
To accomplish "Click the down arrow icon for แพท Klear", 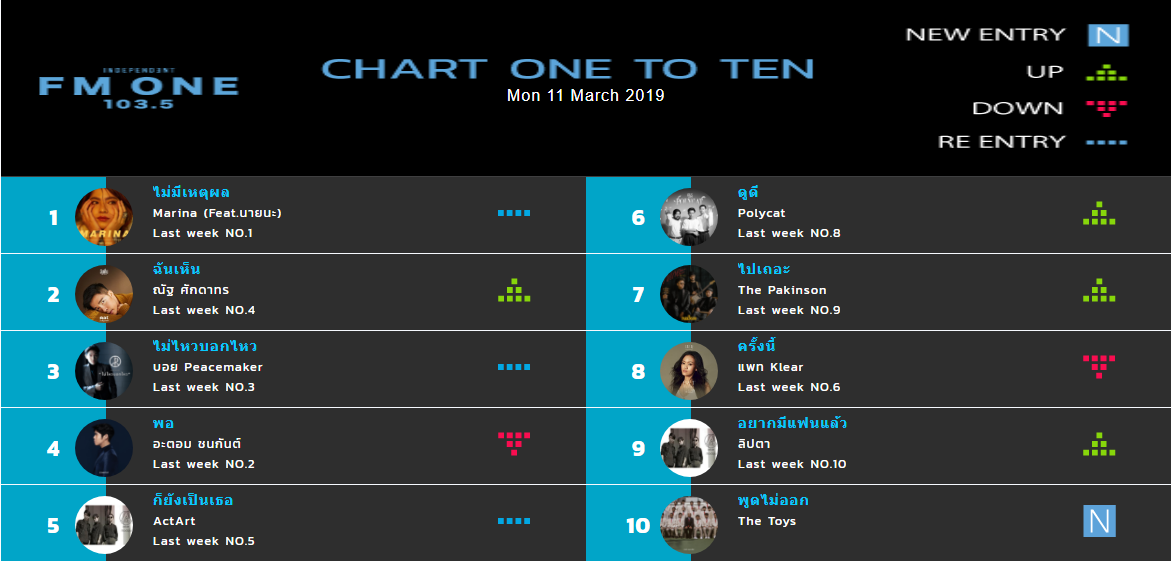I will coord(1099,367).
